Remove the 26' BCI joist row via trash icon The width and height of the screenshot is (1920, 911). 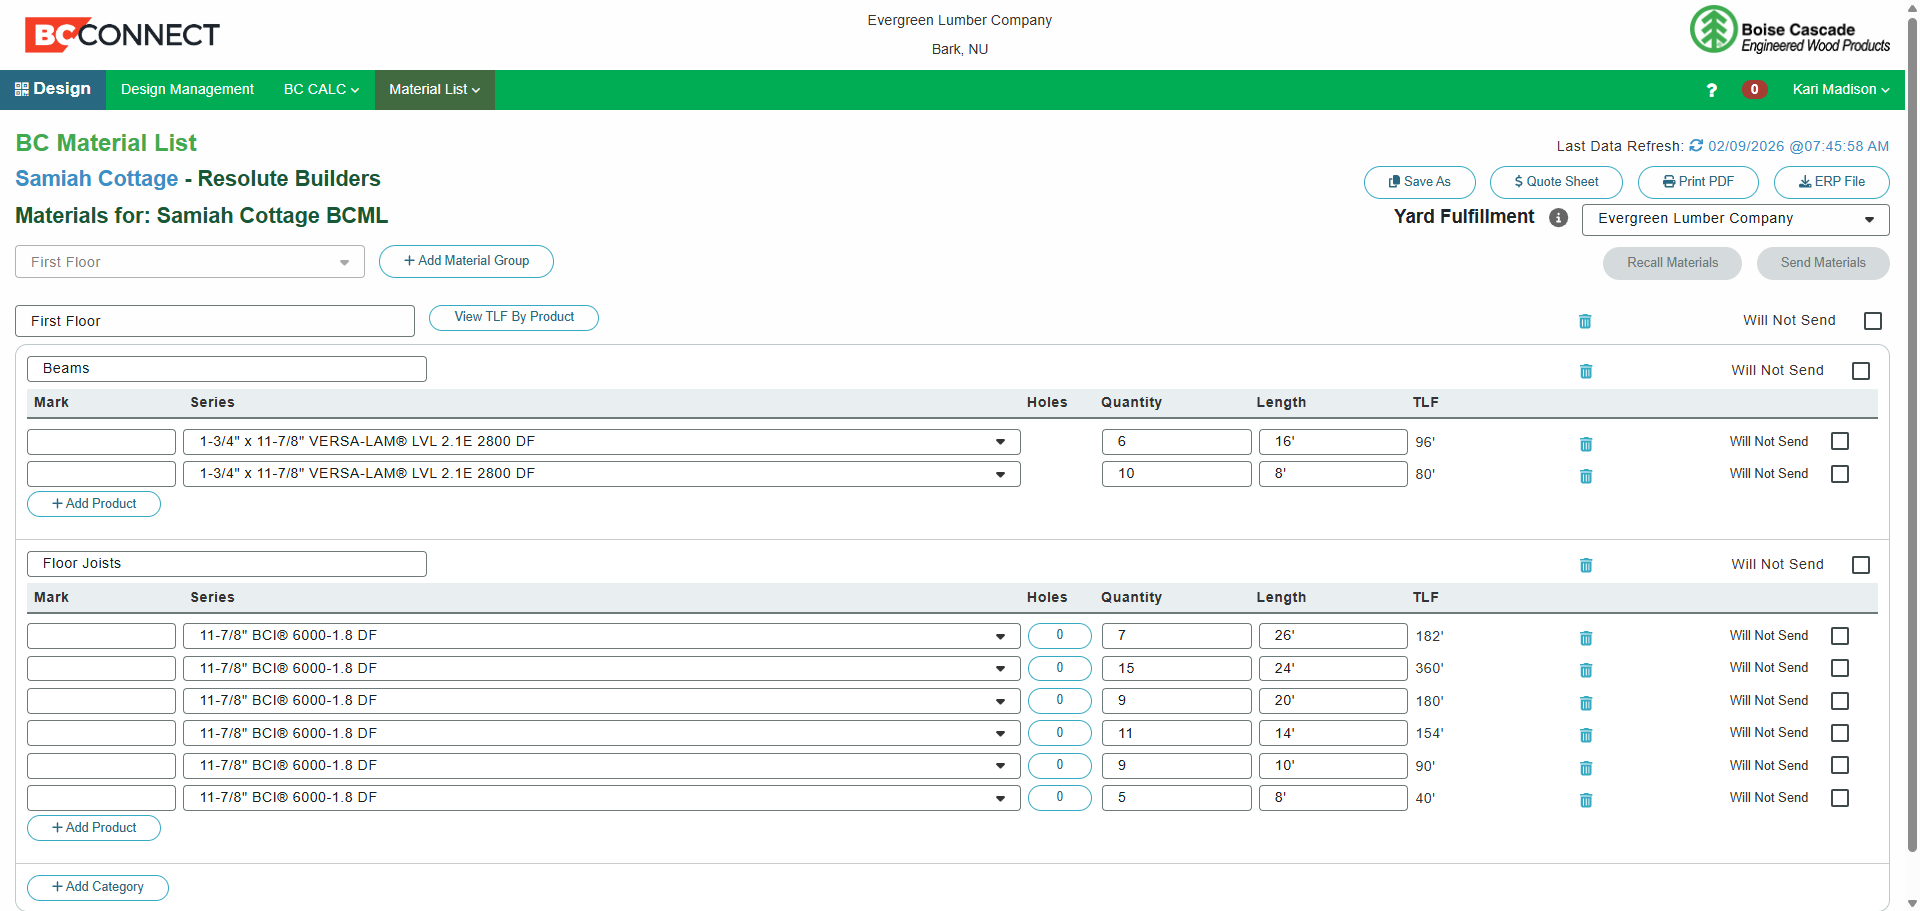(1586, 638)
